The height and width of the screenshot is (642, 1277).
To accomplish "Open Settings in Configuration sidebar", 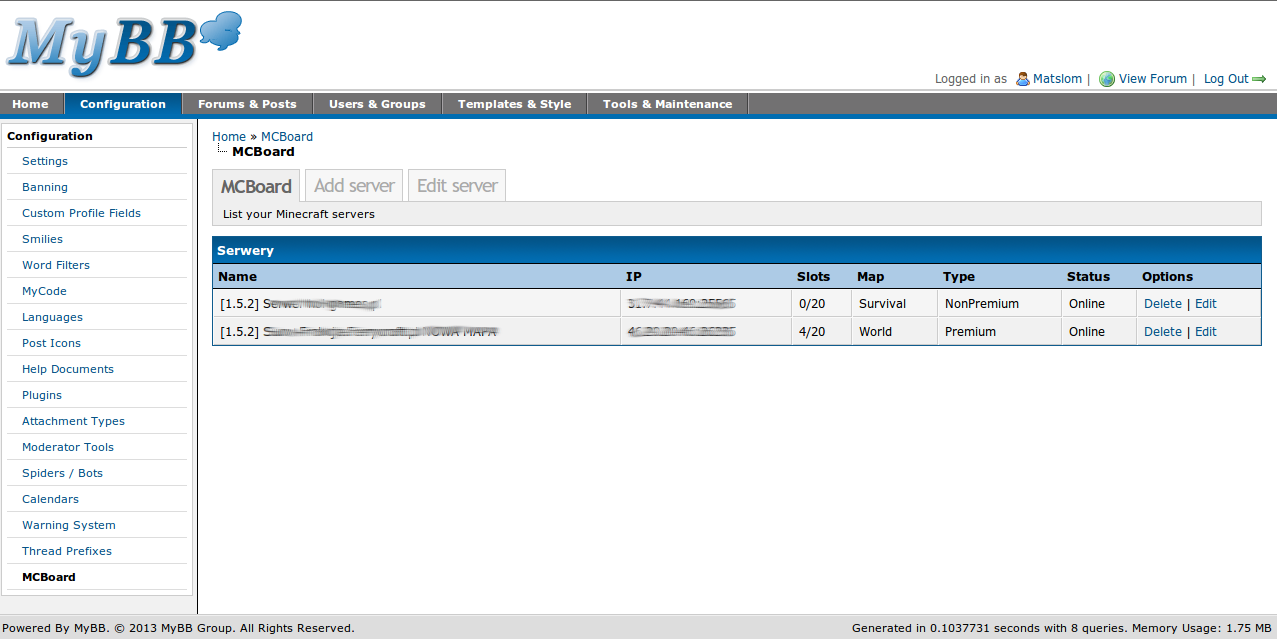I will 45,161.
